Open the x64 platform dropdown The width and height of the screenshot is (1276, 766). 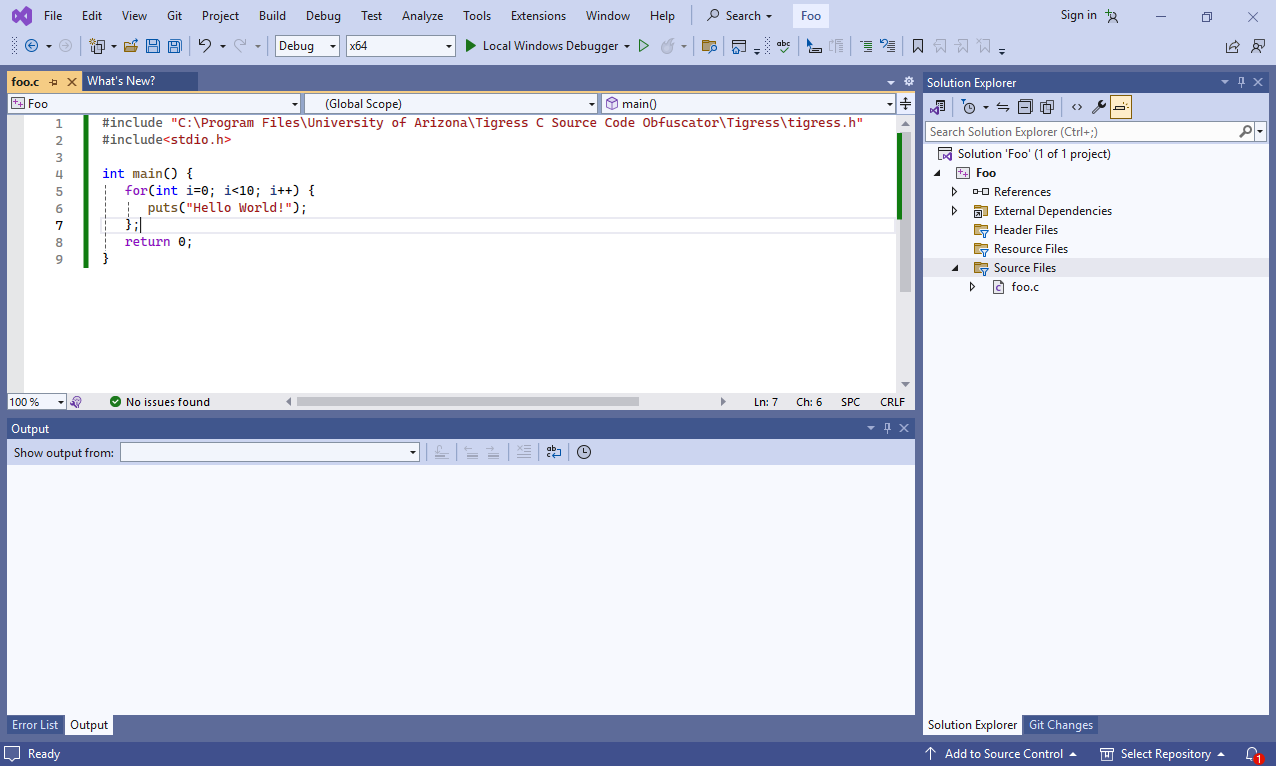tap(400, 46)
